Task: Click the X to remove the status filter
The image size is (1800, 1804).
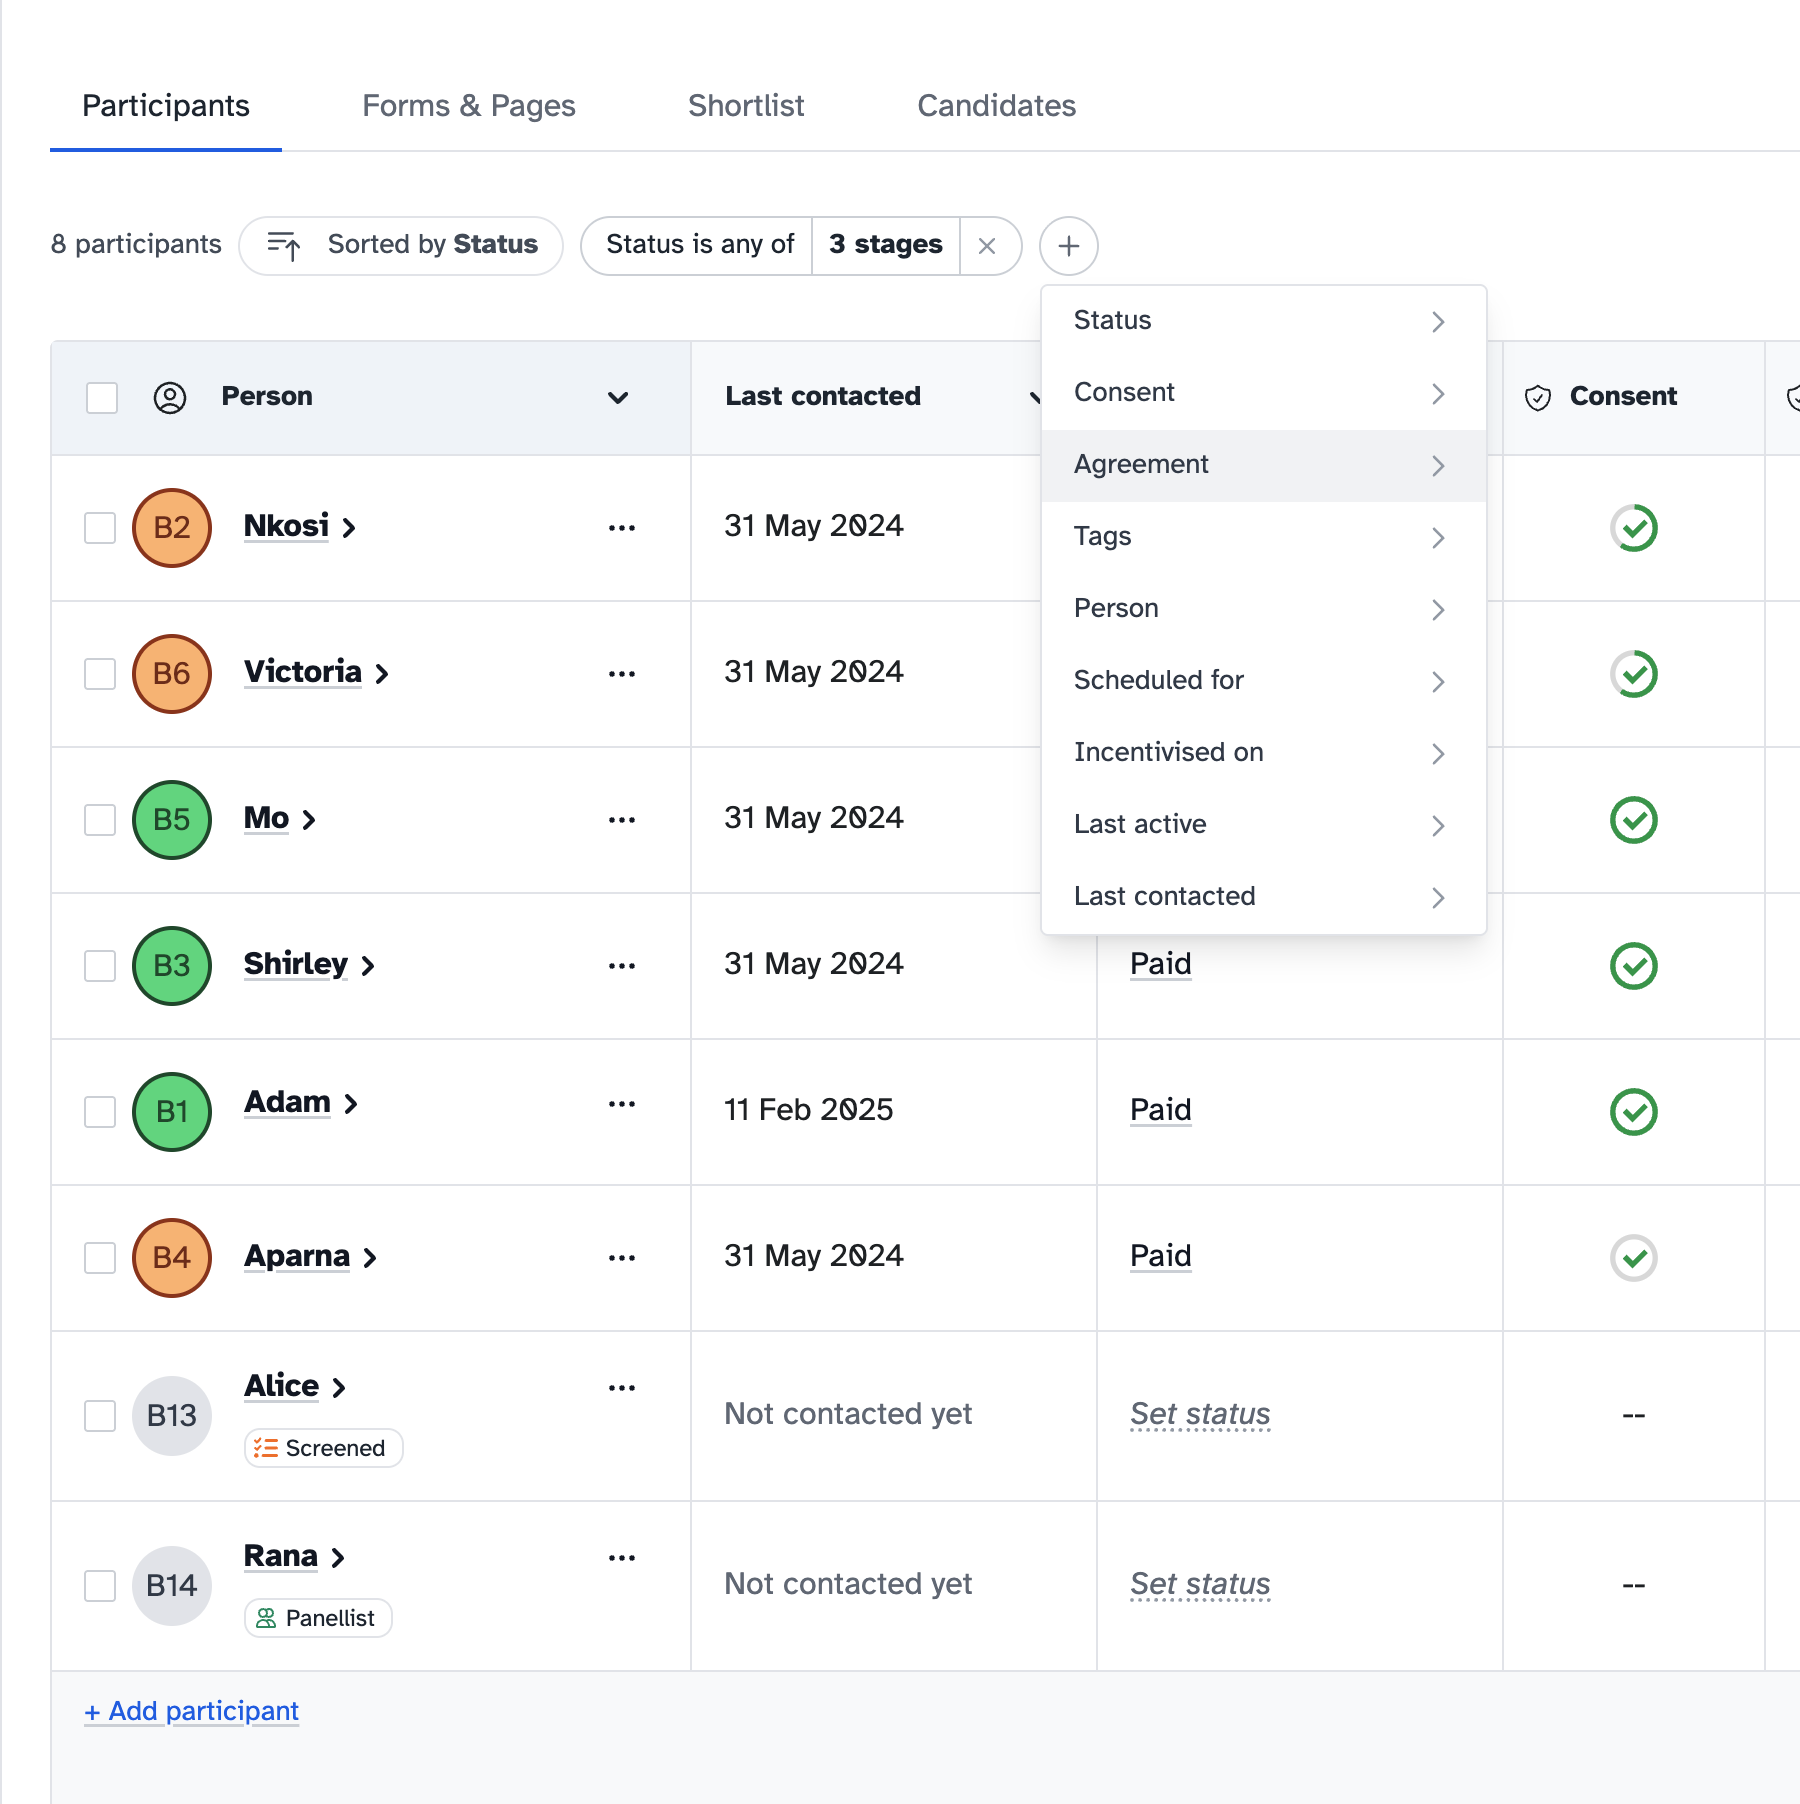Action: [x=989, y=245]
